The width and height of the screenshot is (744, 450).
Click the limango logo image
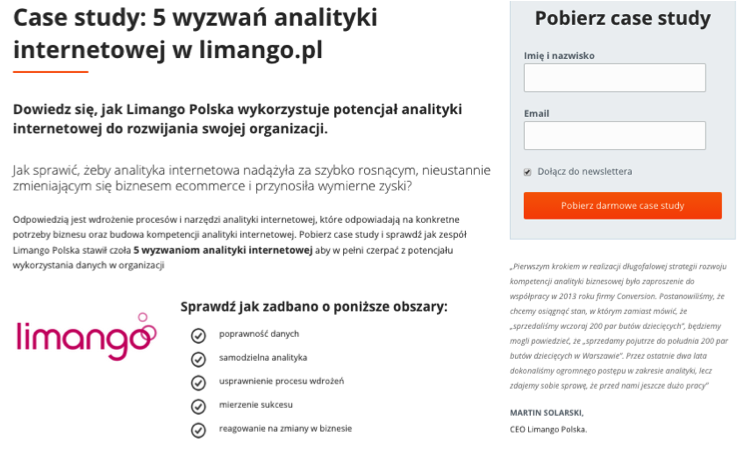[86, 336]
